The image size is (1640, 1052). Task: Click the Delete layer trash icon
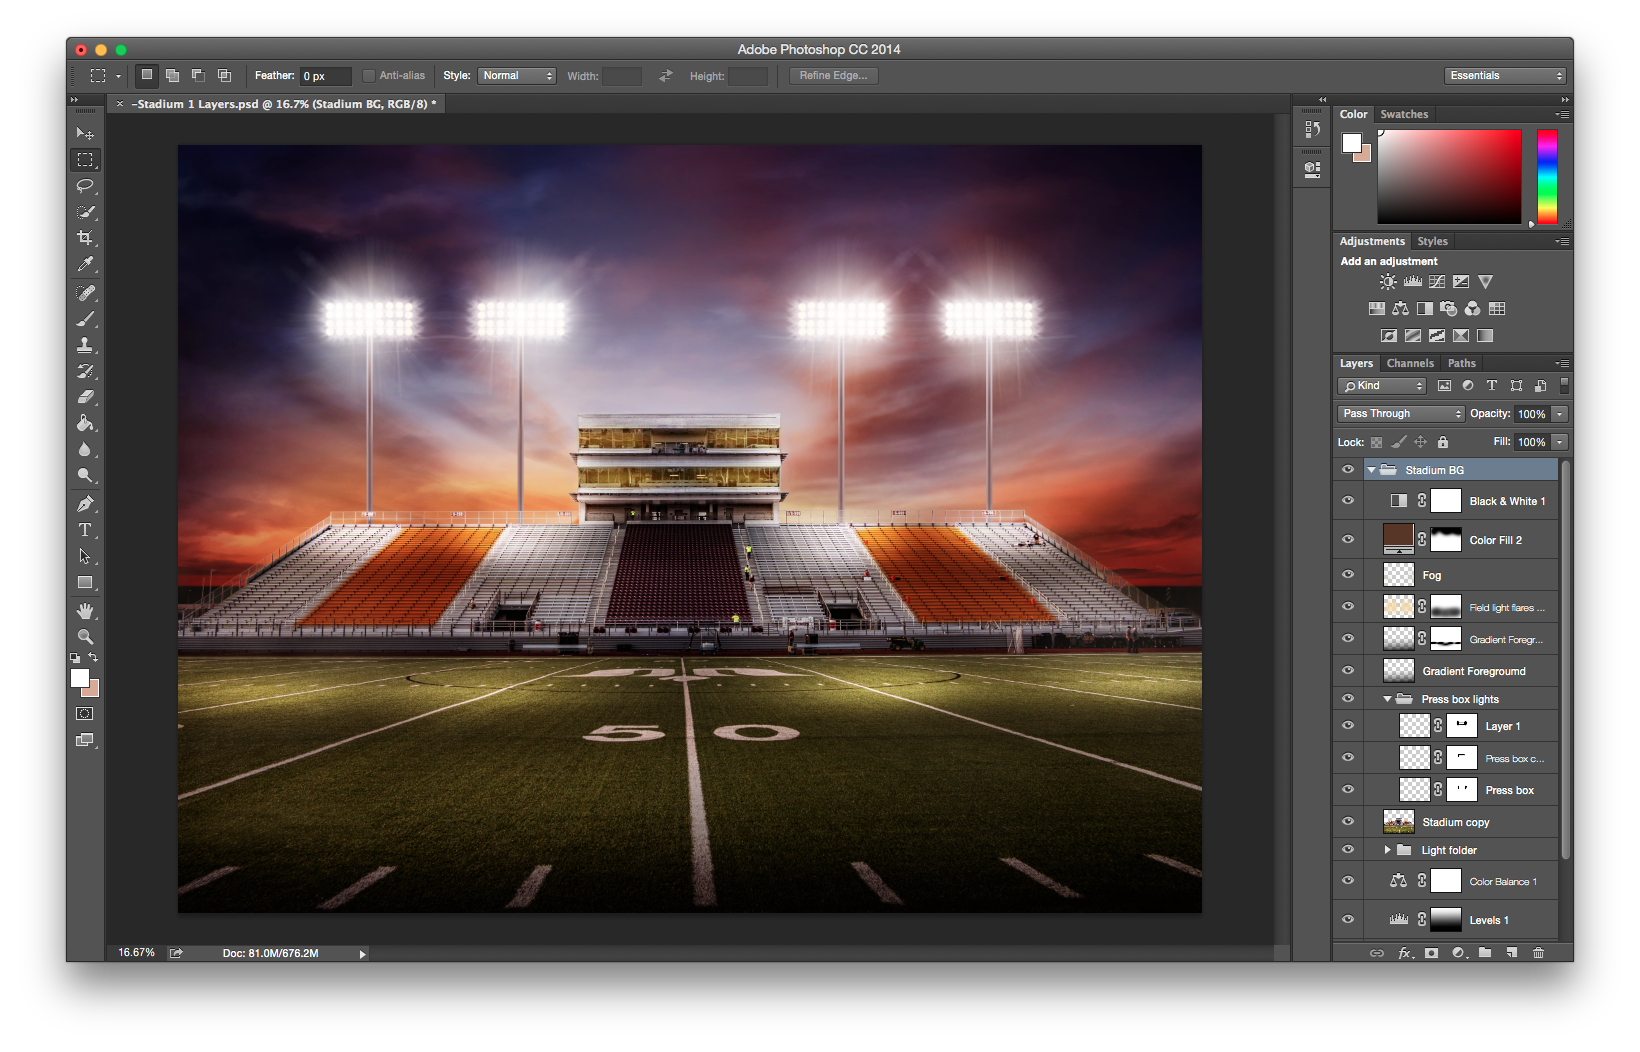point(1538,953)
